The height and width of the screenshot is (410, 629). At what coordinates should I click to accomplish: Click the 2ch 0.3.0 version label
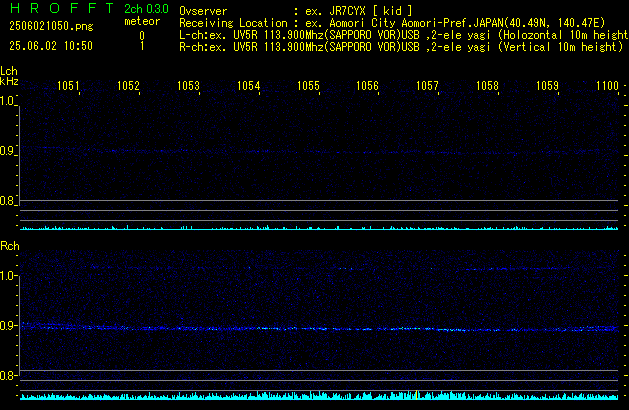(146, 9)
